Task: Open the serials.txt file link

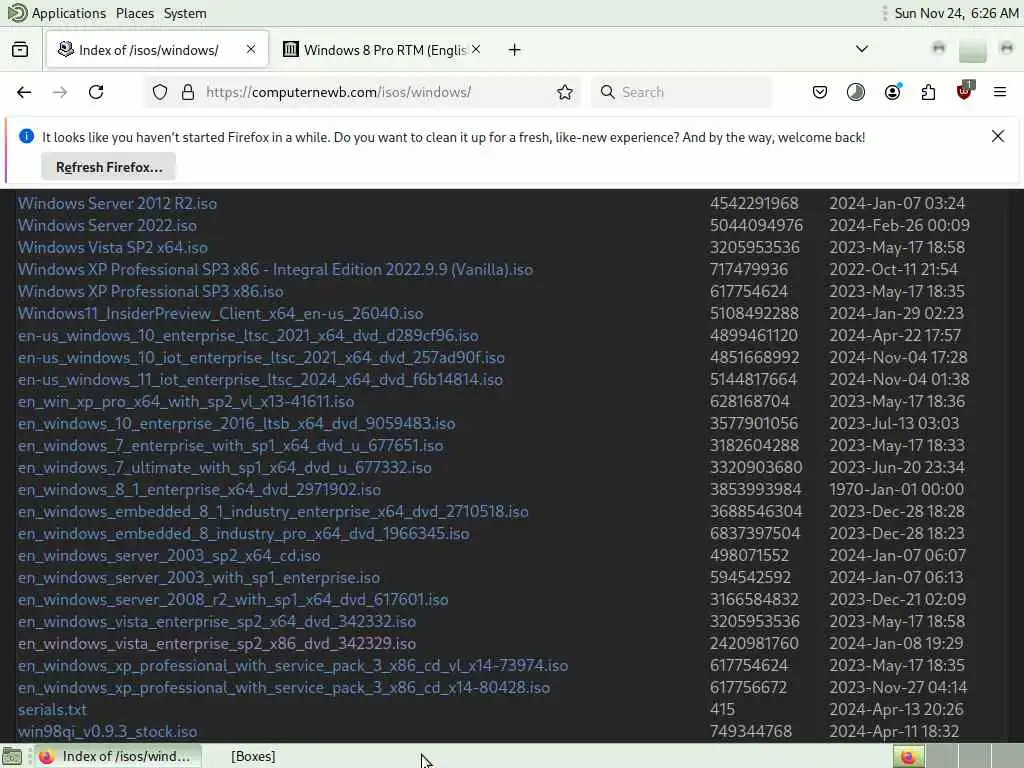Action: tap(52, 710)
